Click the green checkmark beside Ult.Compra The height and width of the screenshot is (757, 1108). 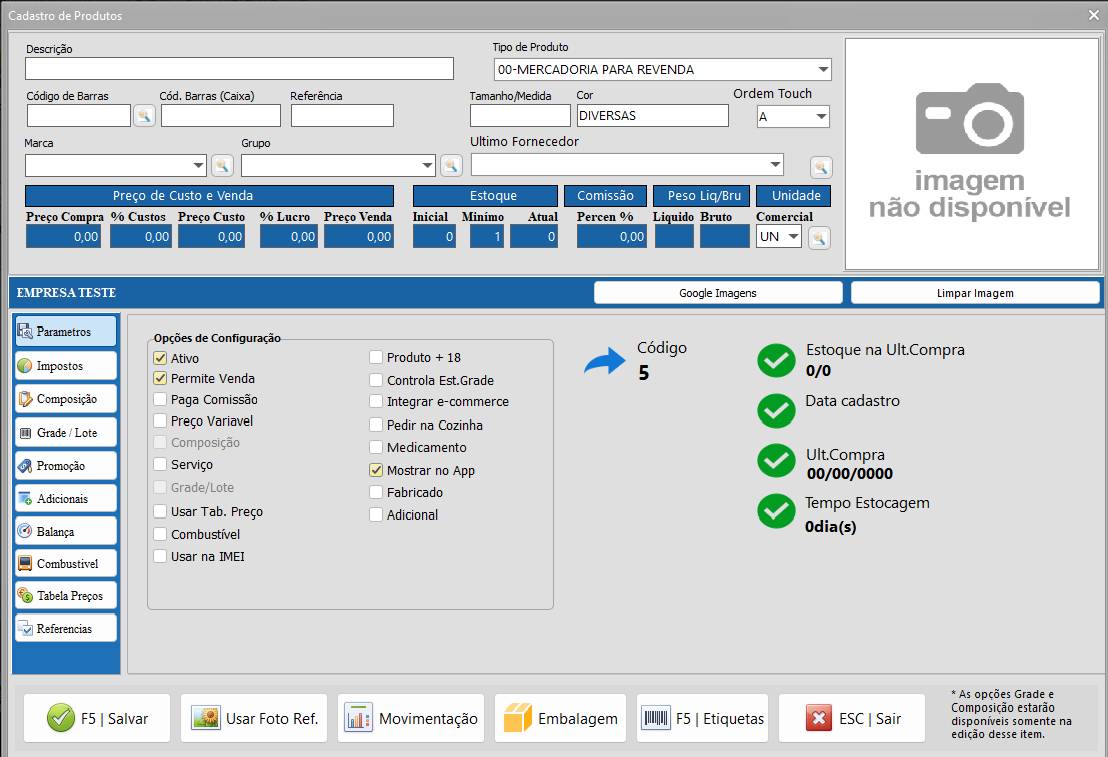coord(777,461)
